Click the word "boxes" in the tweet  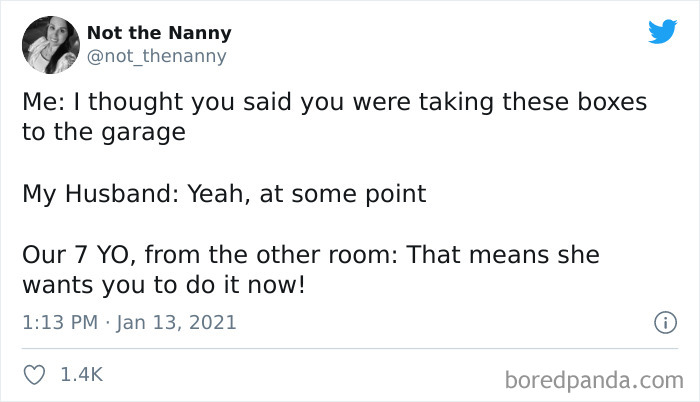tap(612, 102)
